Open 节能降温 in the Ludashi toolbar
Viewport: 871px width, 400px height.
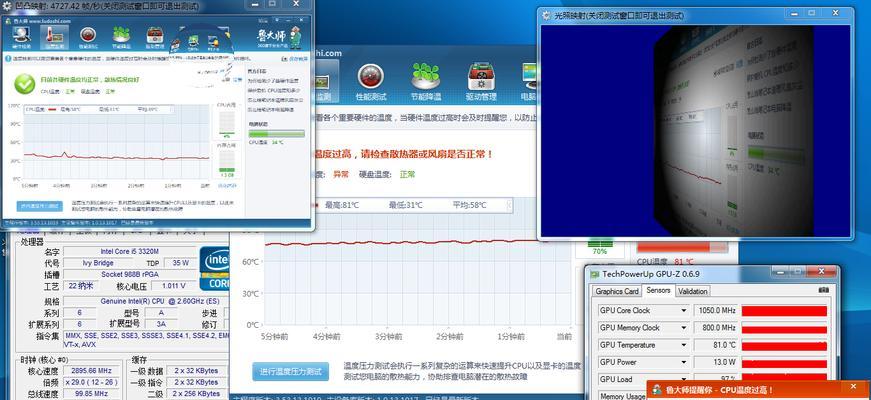coord(426,82)
